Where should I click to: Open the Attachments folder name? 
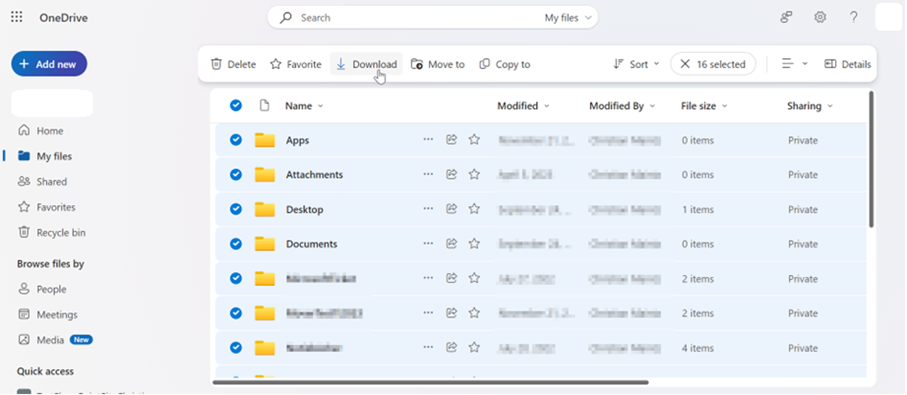(x=314, y=175)
